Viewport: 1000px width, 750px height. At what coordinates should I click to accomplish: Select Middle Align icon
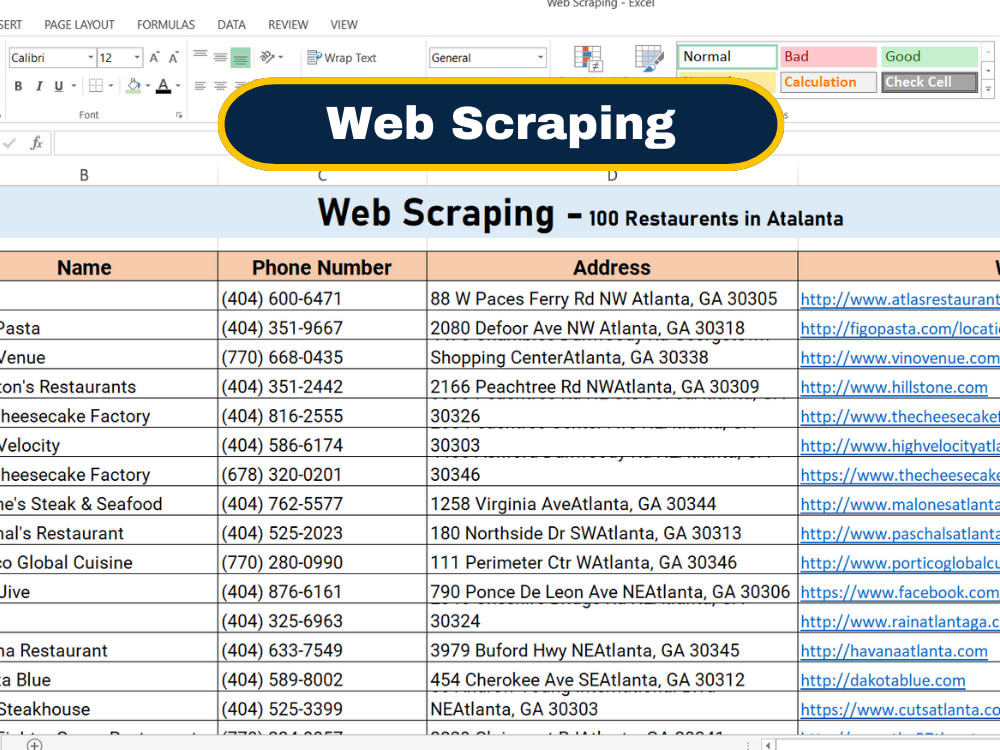coord(220,57)
